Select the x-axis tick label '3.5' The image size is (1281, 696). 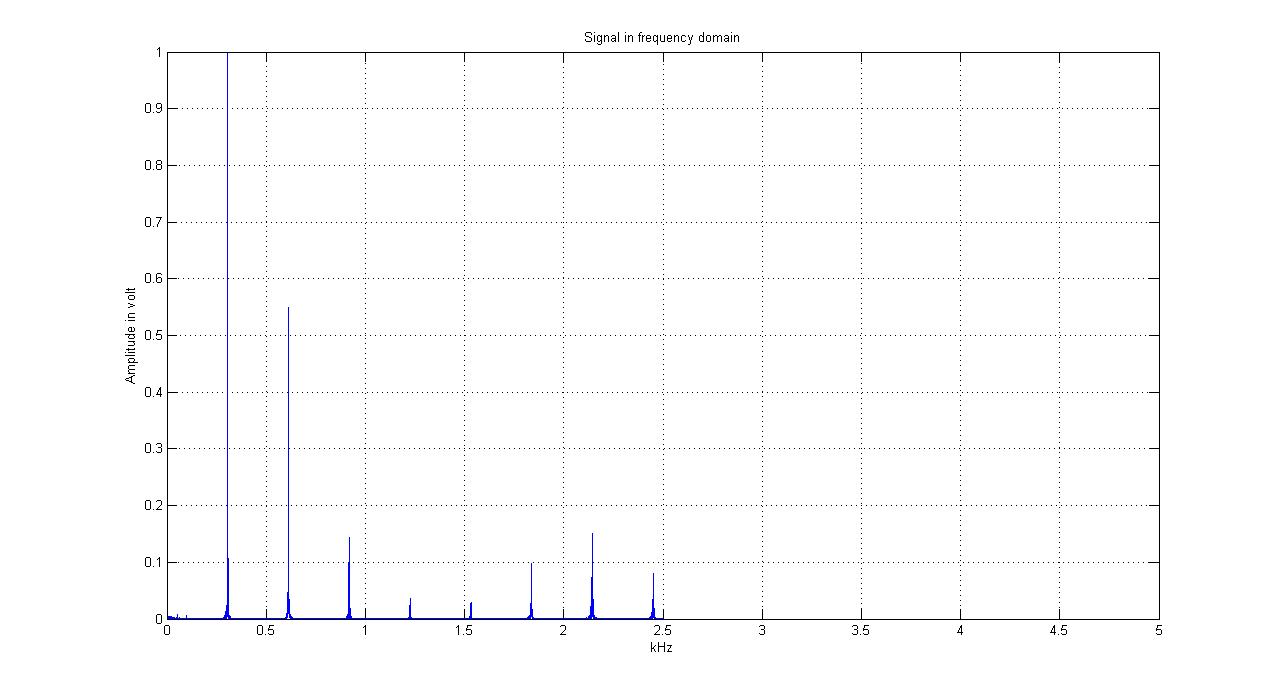tap(860, 631)
